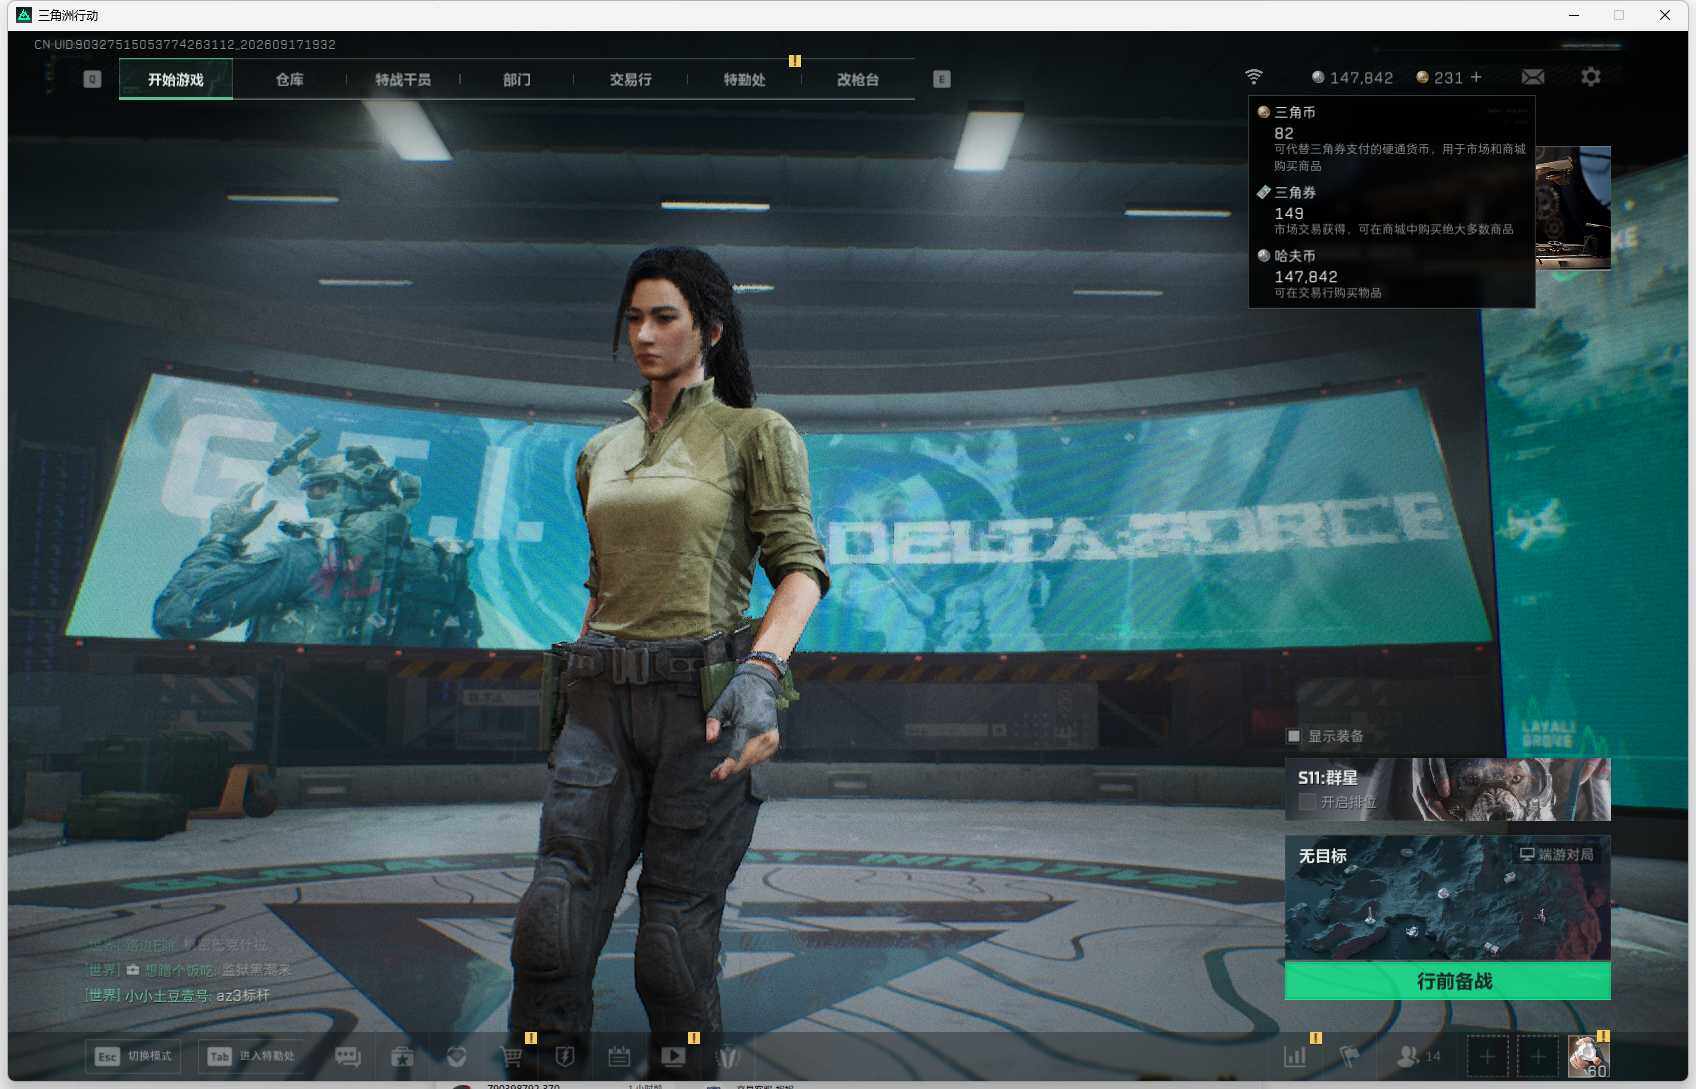Image resolution: width=1696 pixels, height=1089 pixels.
Task: Select the 开始游戏 tab
Action: point(176,79)
